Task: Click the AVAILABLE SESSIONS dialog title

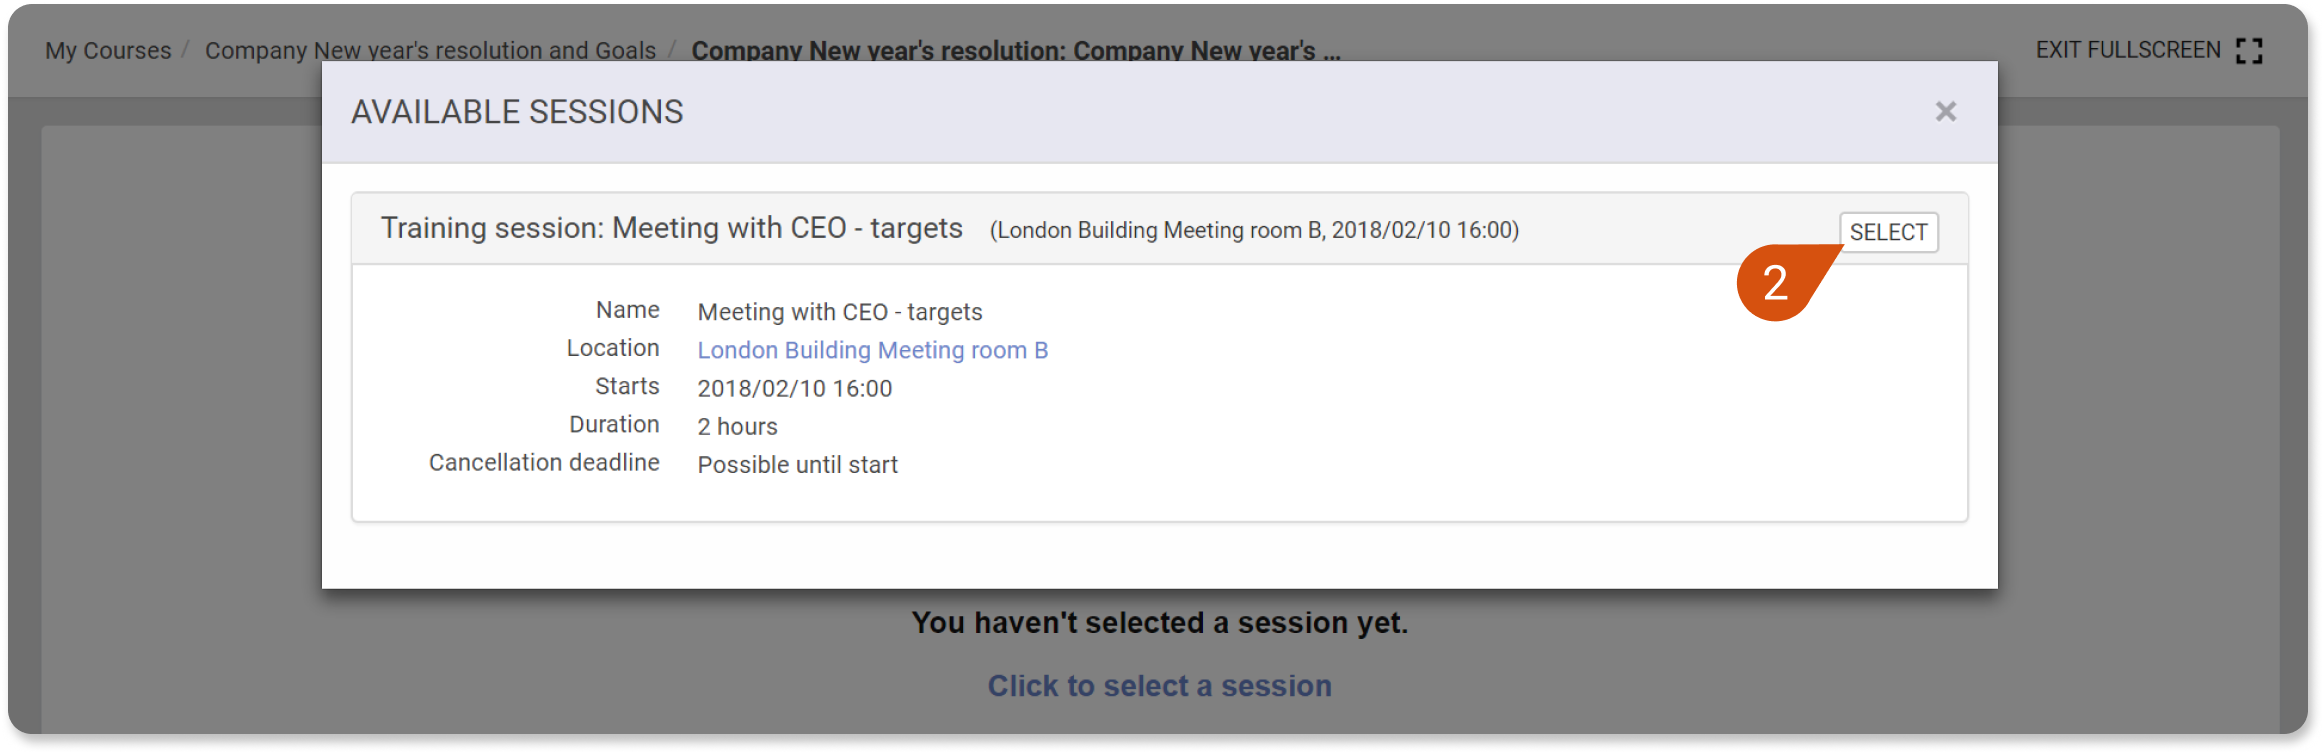Action: tap(517, 112)
